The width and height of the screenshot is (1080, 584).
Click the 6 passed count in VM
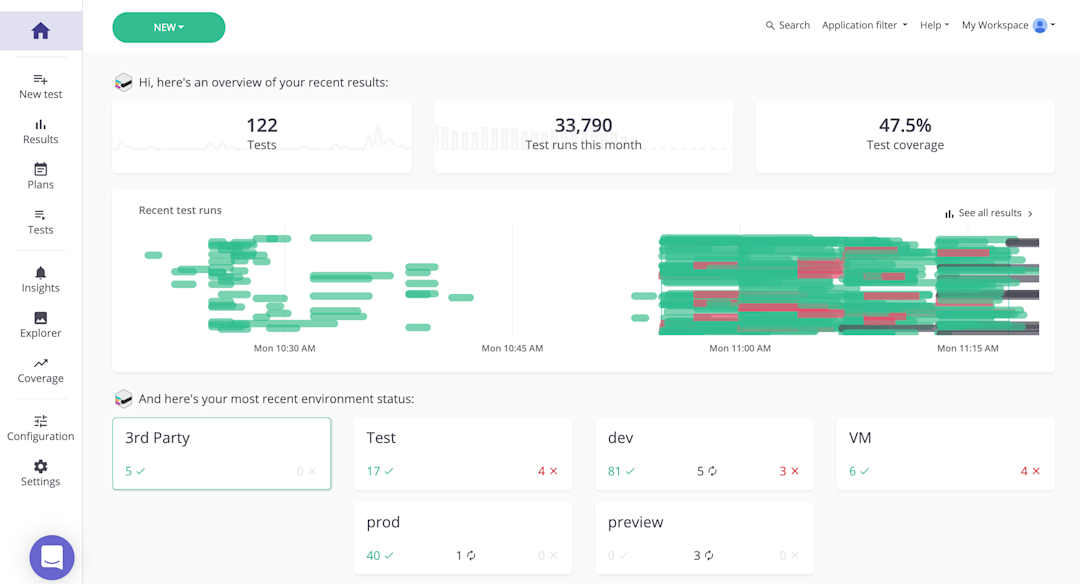[x=853, y=471]
